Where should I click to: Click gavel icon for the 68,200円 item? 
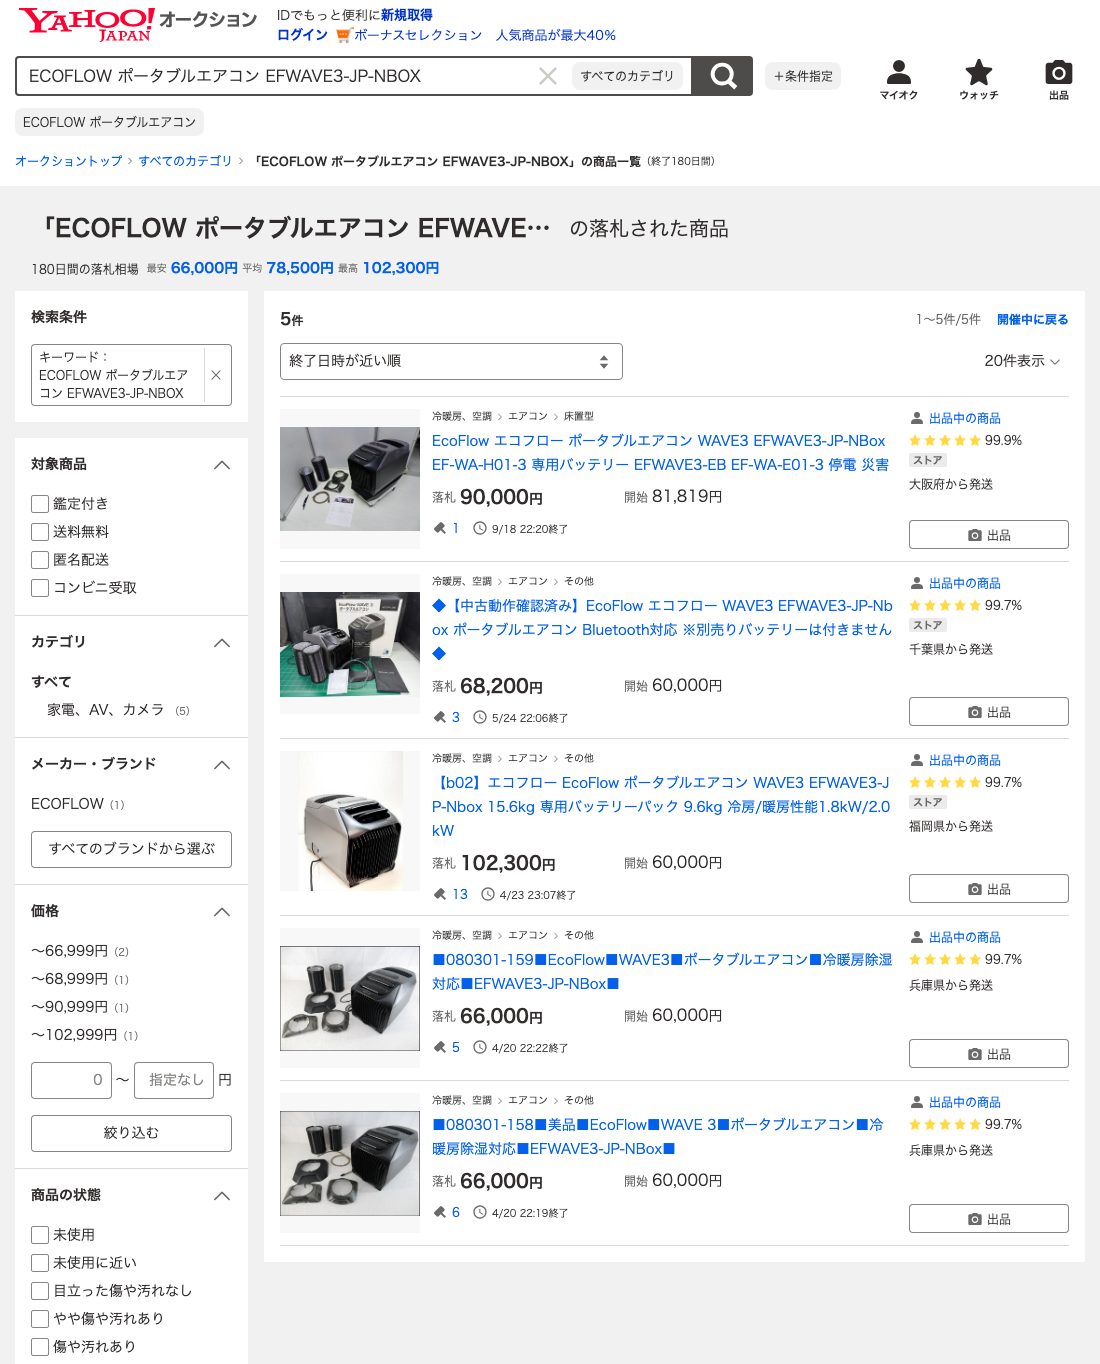click(x=439, y=717)
